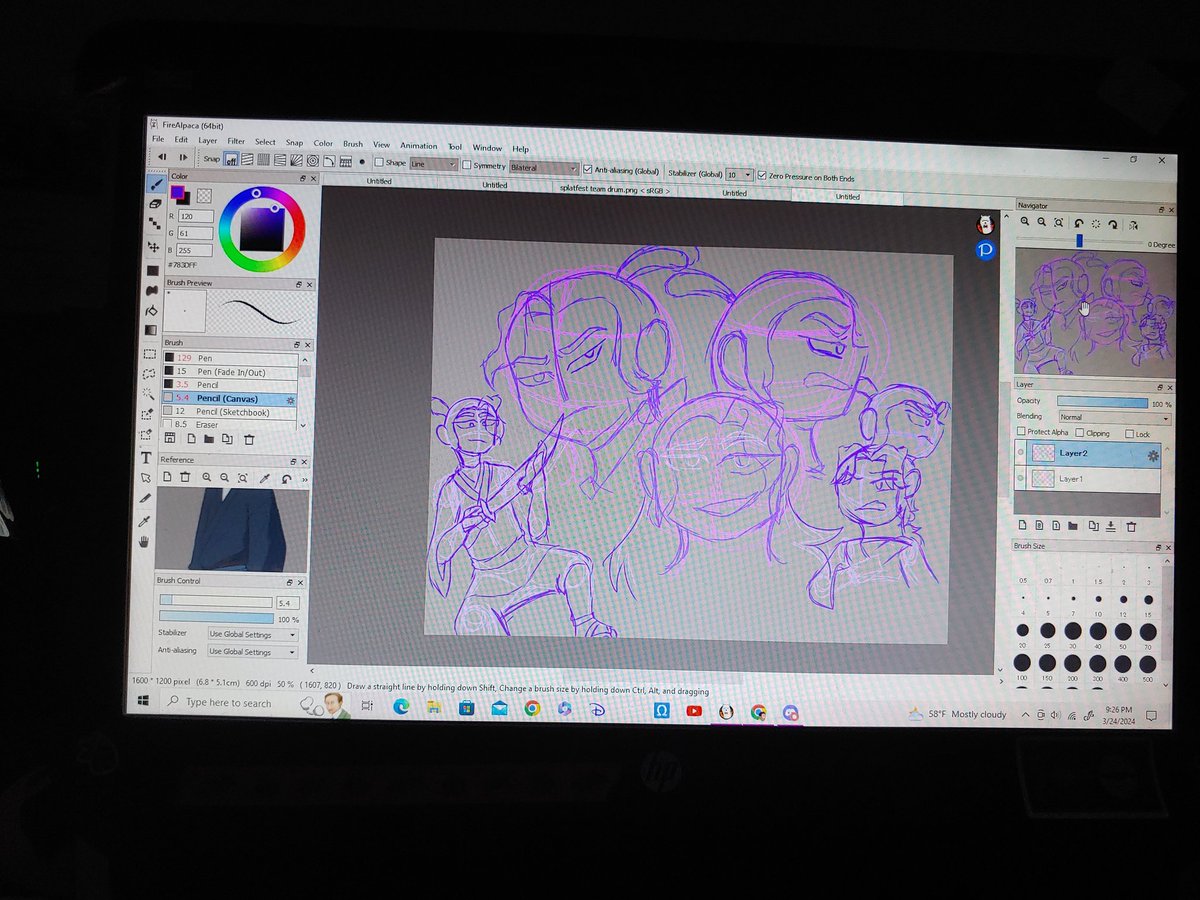Merge layer down using the Layer panel icon

[1111, 526]
